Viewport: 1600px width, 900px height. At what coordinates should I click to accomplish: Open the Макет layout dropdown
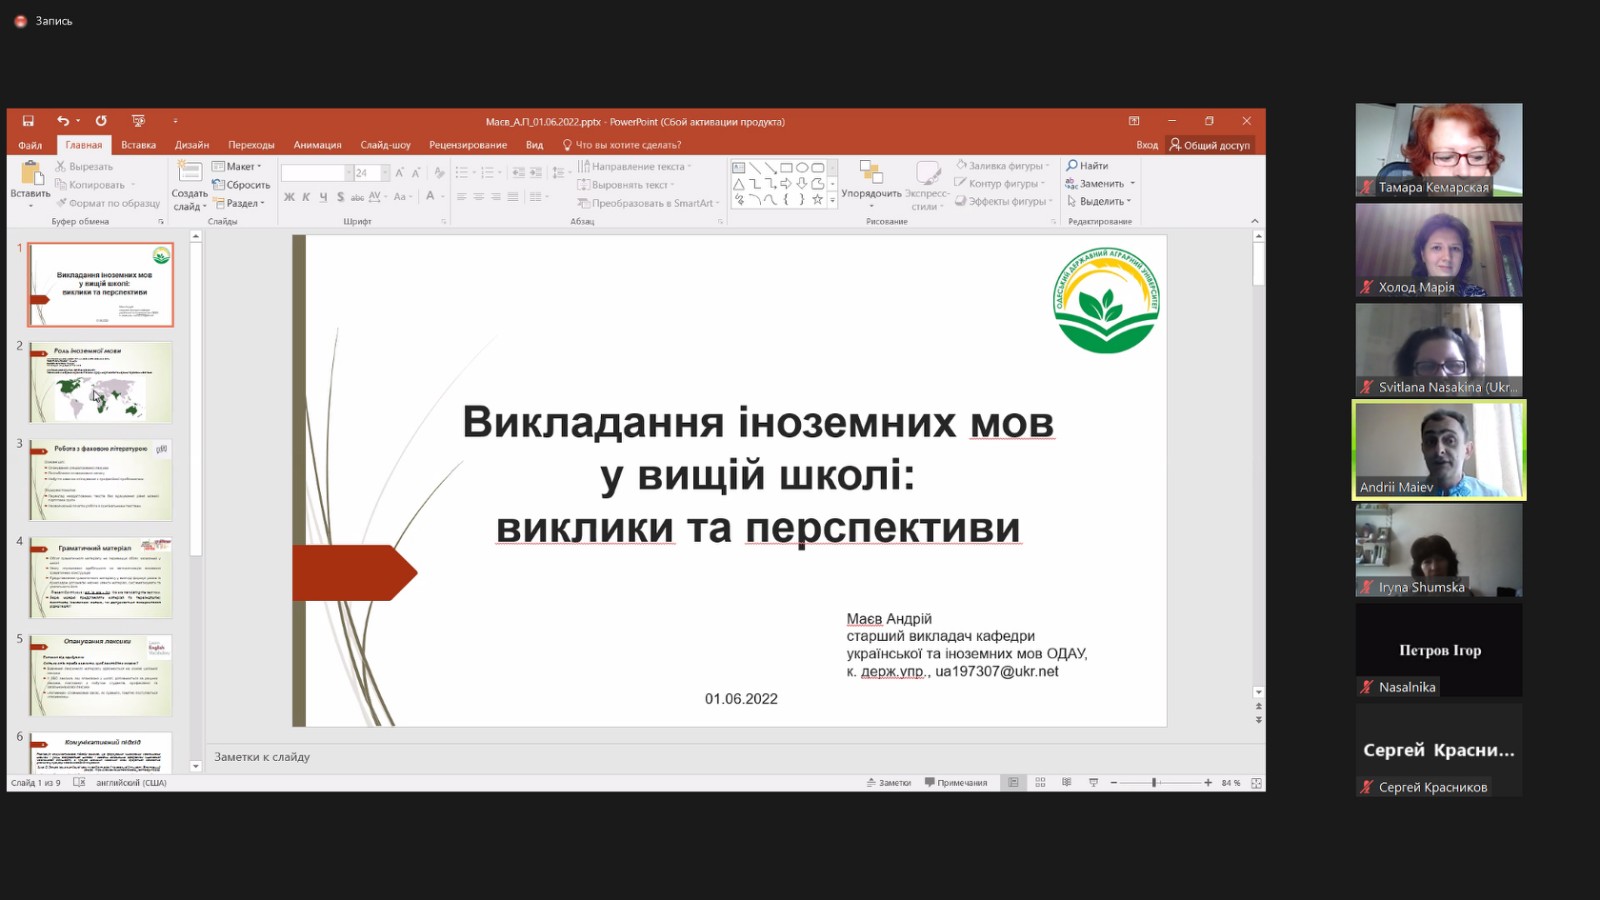[237, 167]
